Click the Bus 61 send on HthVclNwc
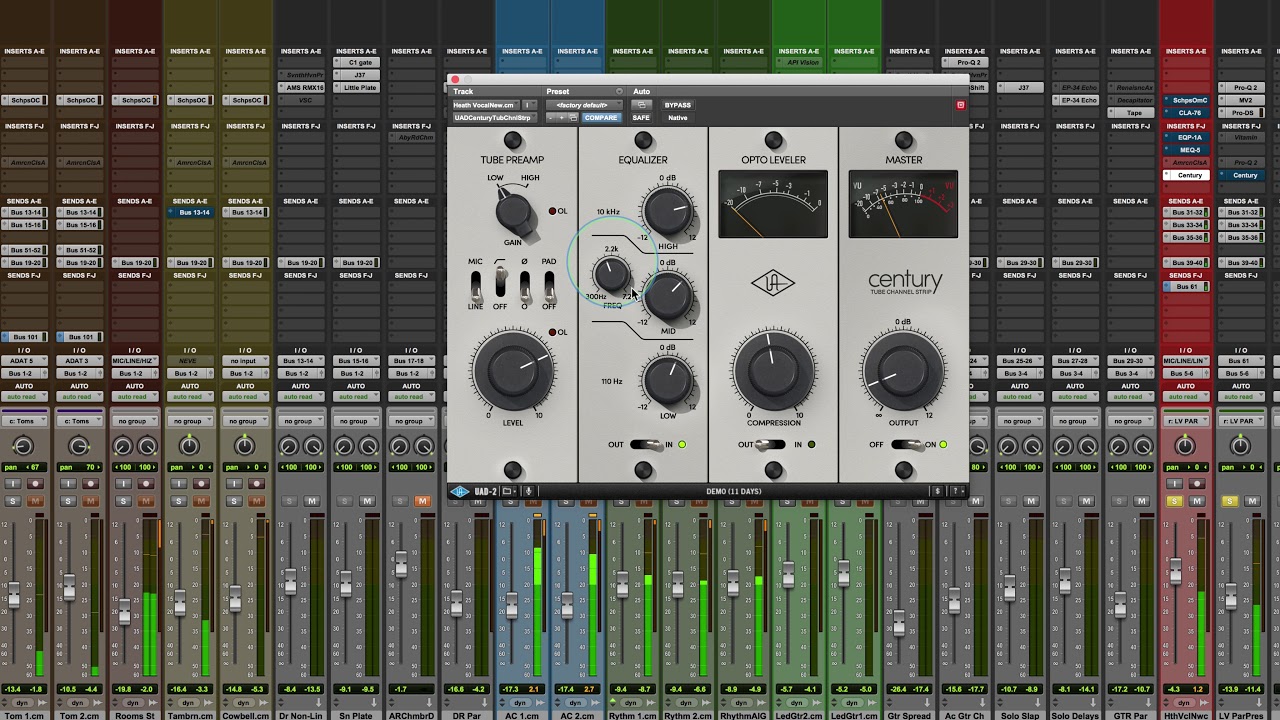 (1188, 287)
